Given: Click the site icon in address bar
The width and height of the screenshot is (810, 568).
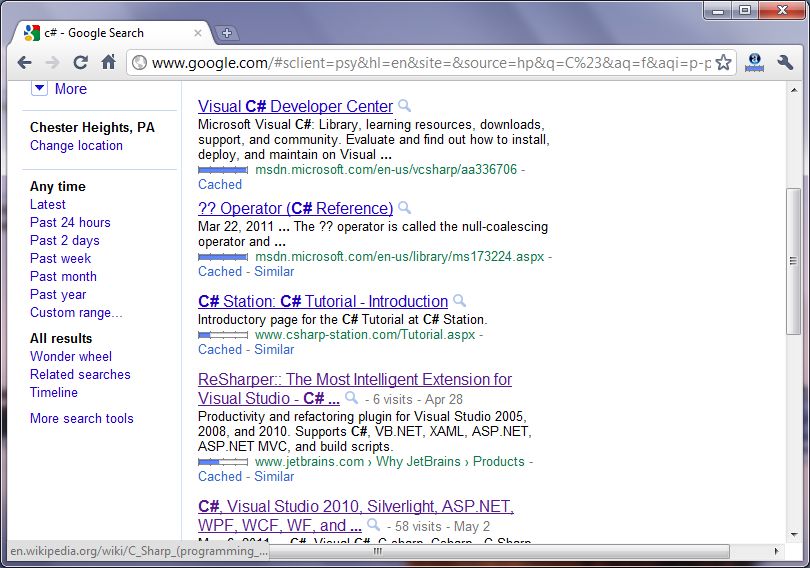Looking at the screenshot, I should (139, 62).
